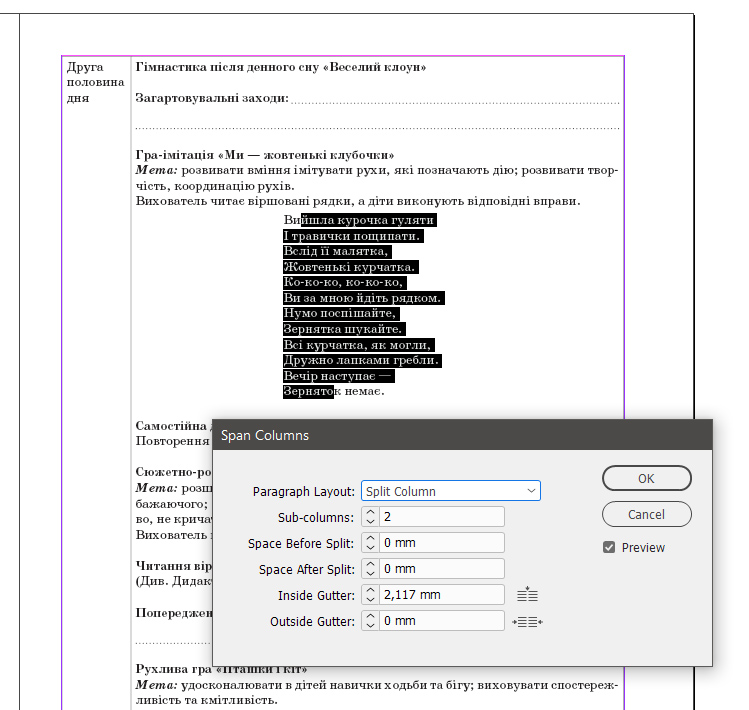Screen dimensions: 749x710
Task: Click the Sub-columns value field
Action: click(441, 517)
